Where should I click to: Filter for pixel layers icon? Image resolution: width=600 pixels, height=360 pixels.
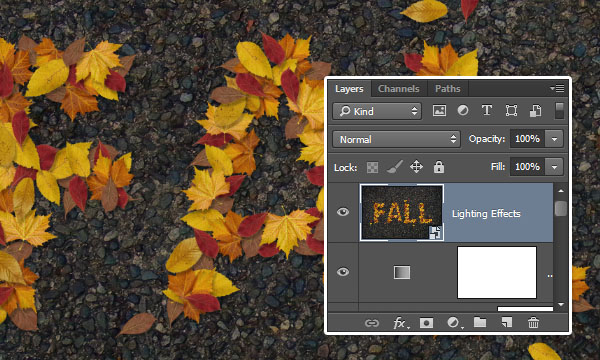pyautogui.click(x=439, y=111)
